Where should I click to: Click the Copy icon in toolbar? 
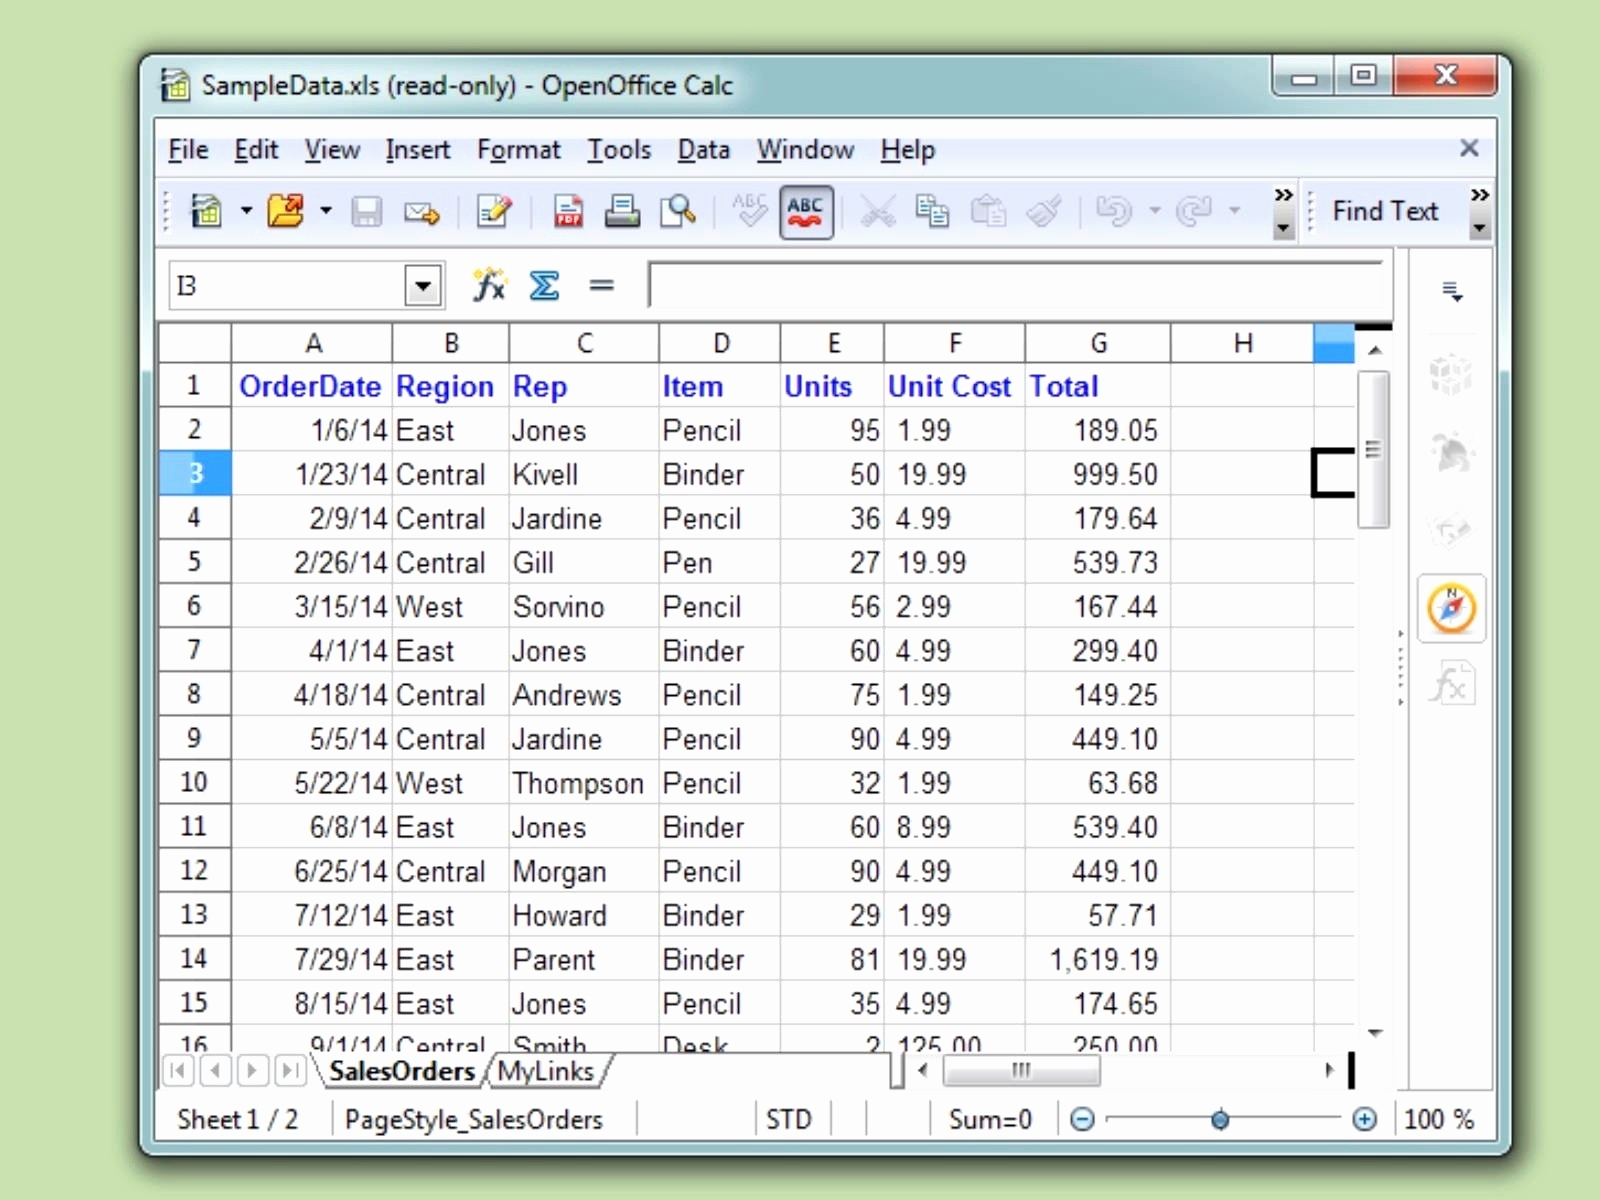[x=932, y=211]
